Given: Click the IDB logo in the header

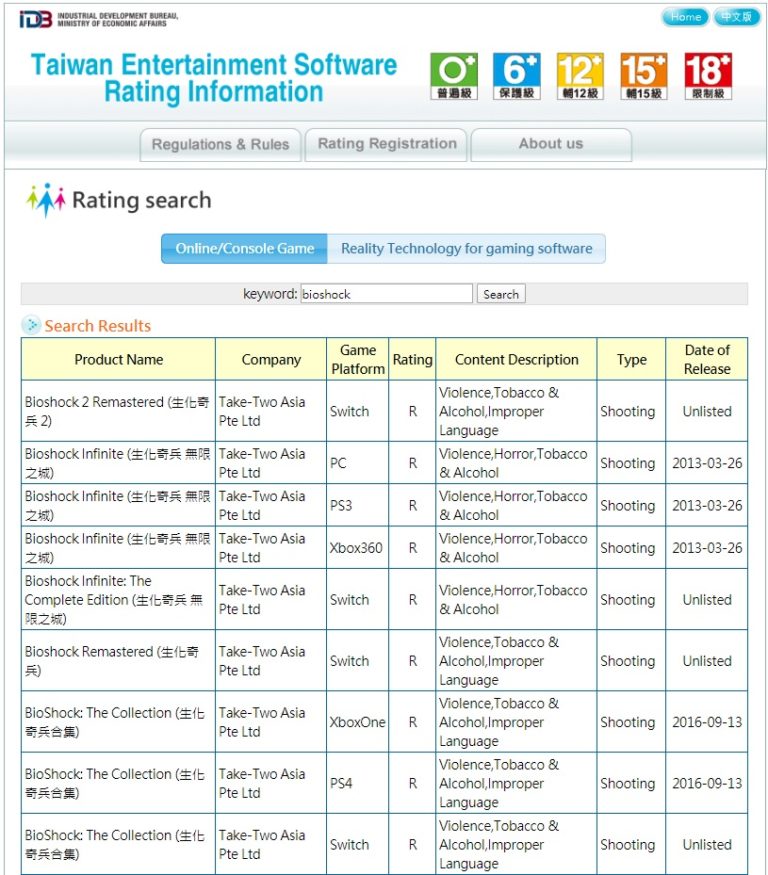Looking at the screenshot, I should (x=36, y=19).
